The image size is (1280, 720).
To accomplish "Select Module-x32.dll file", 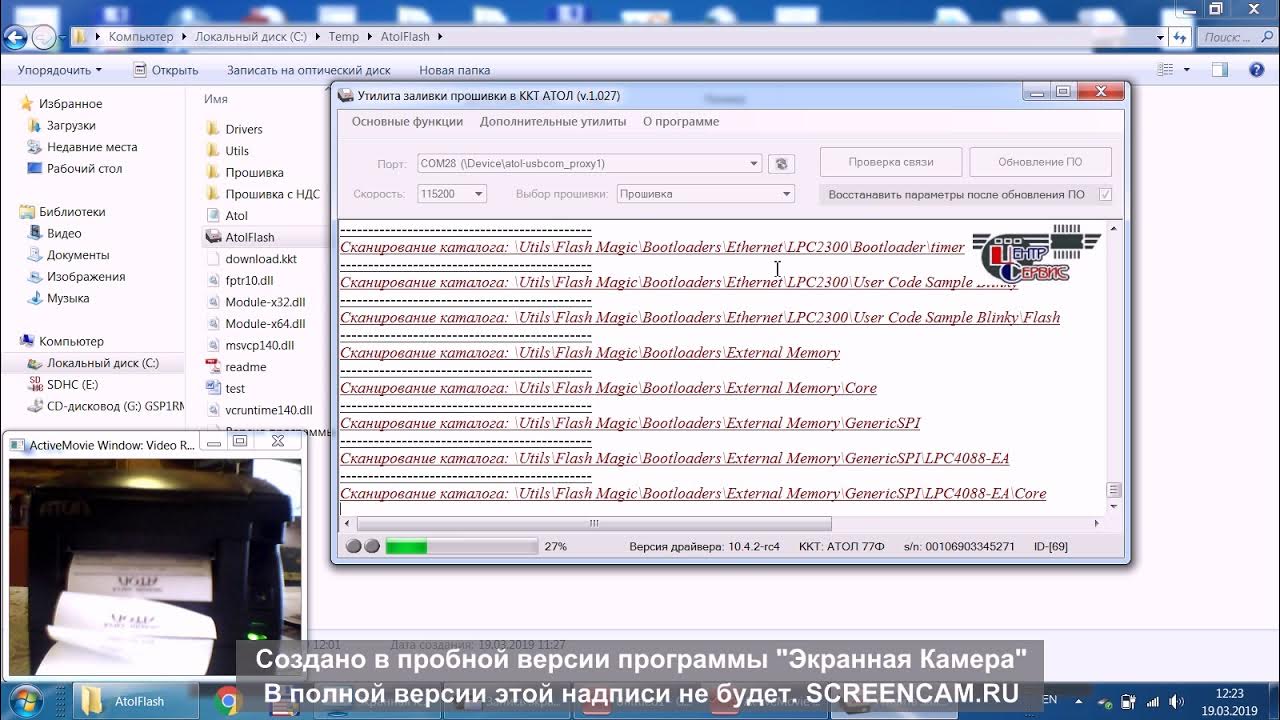I will pyautogui.click(x=265, y=302).
